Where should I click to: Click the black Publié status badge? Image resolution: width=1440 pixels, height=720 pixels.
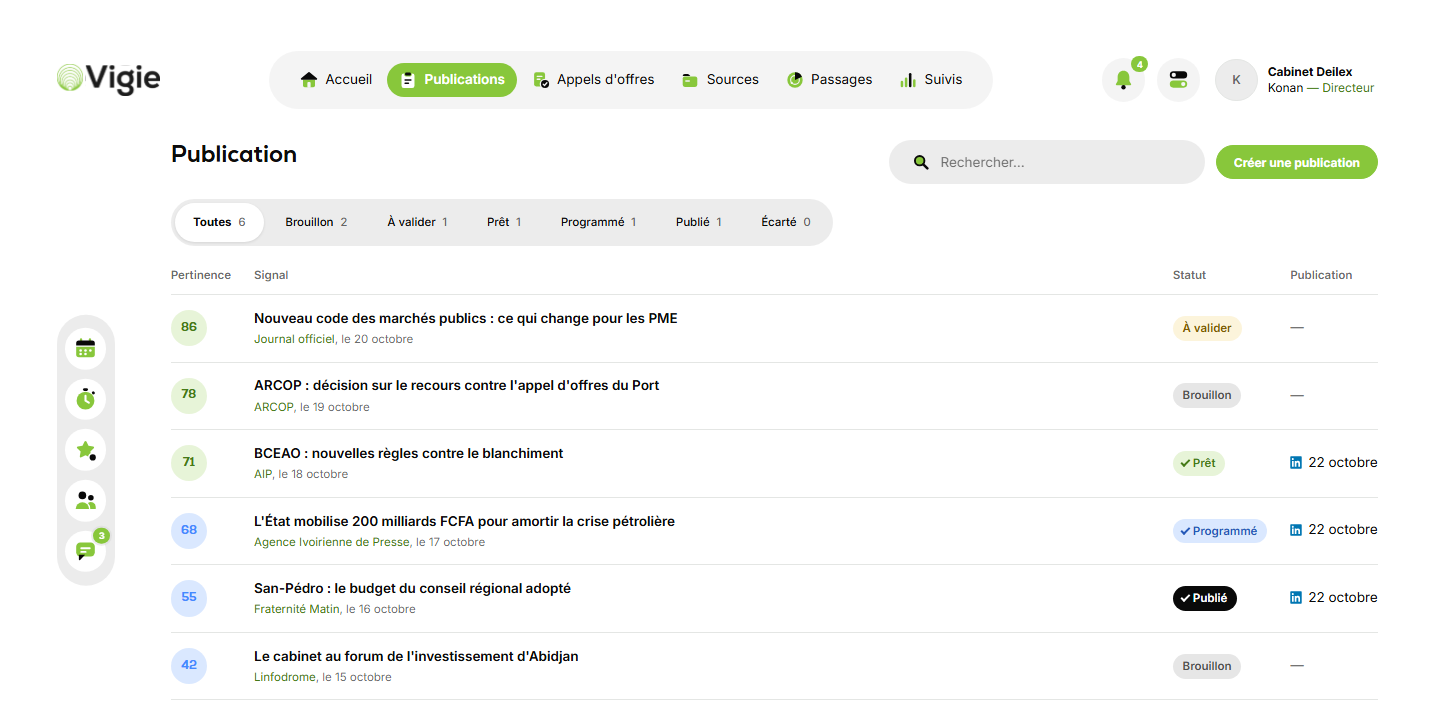tap(1205, 598)
